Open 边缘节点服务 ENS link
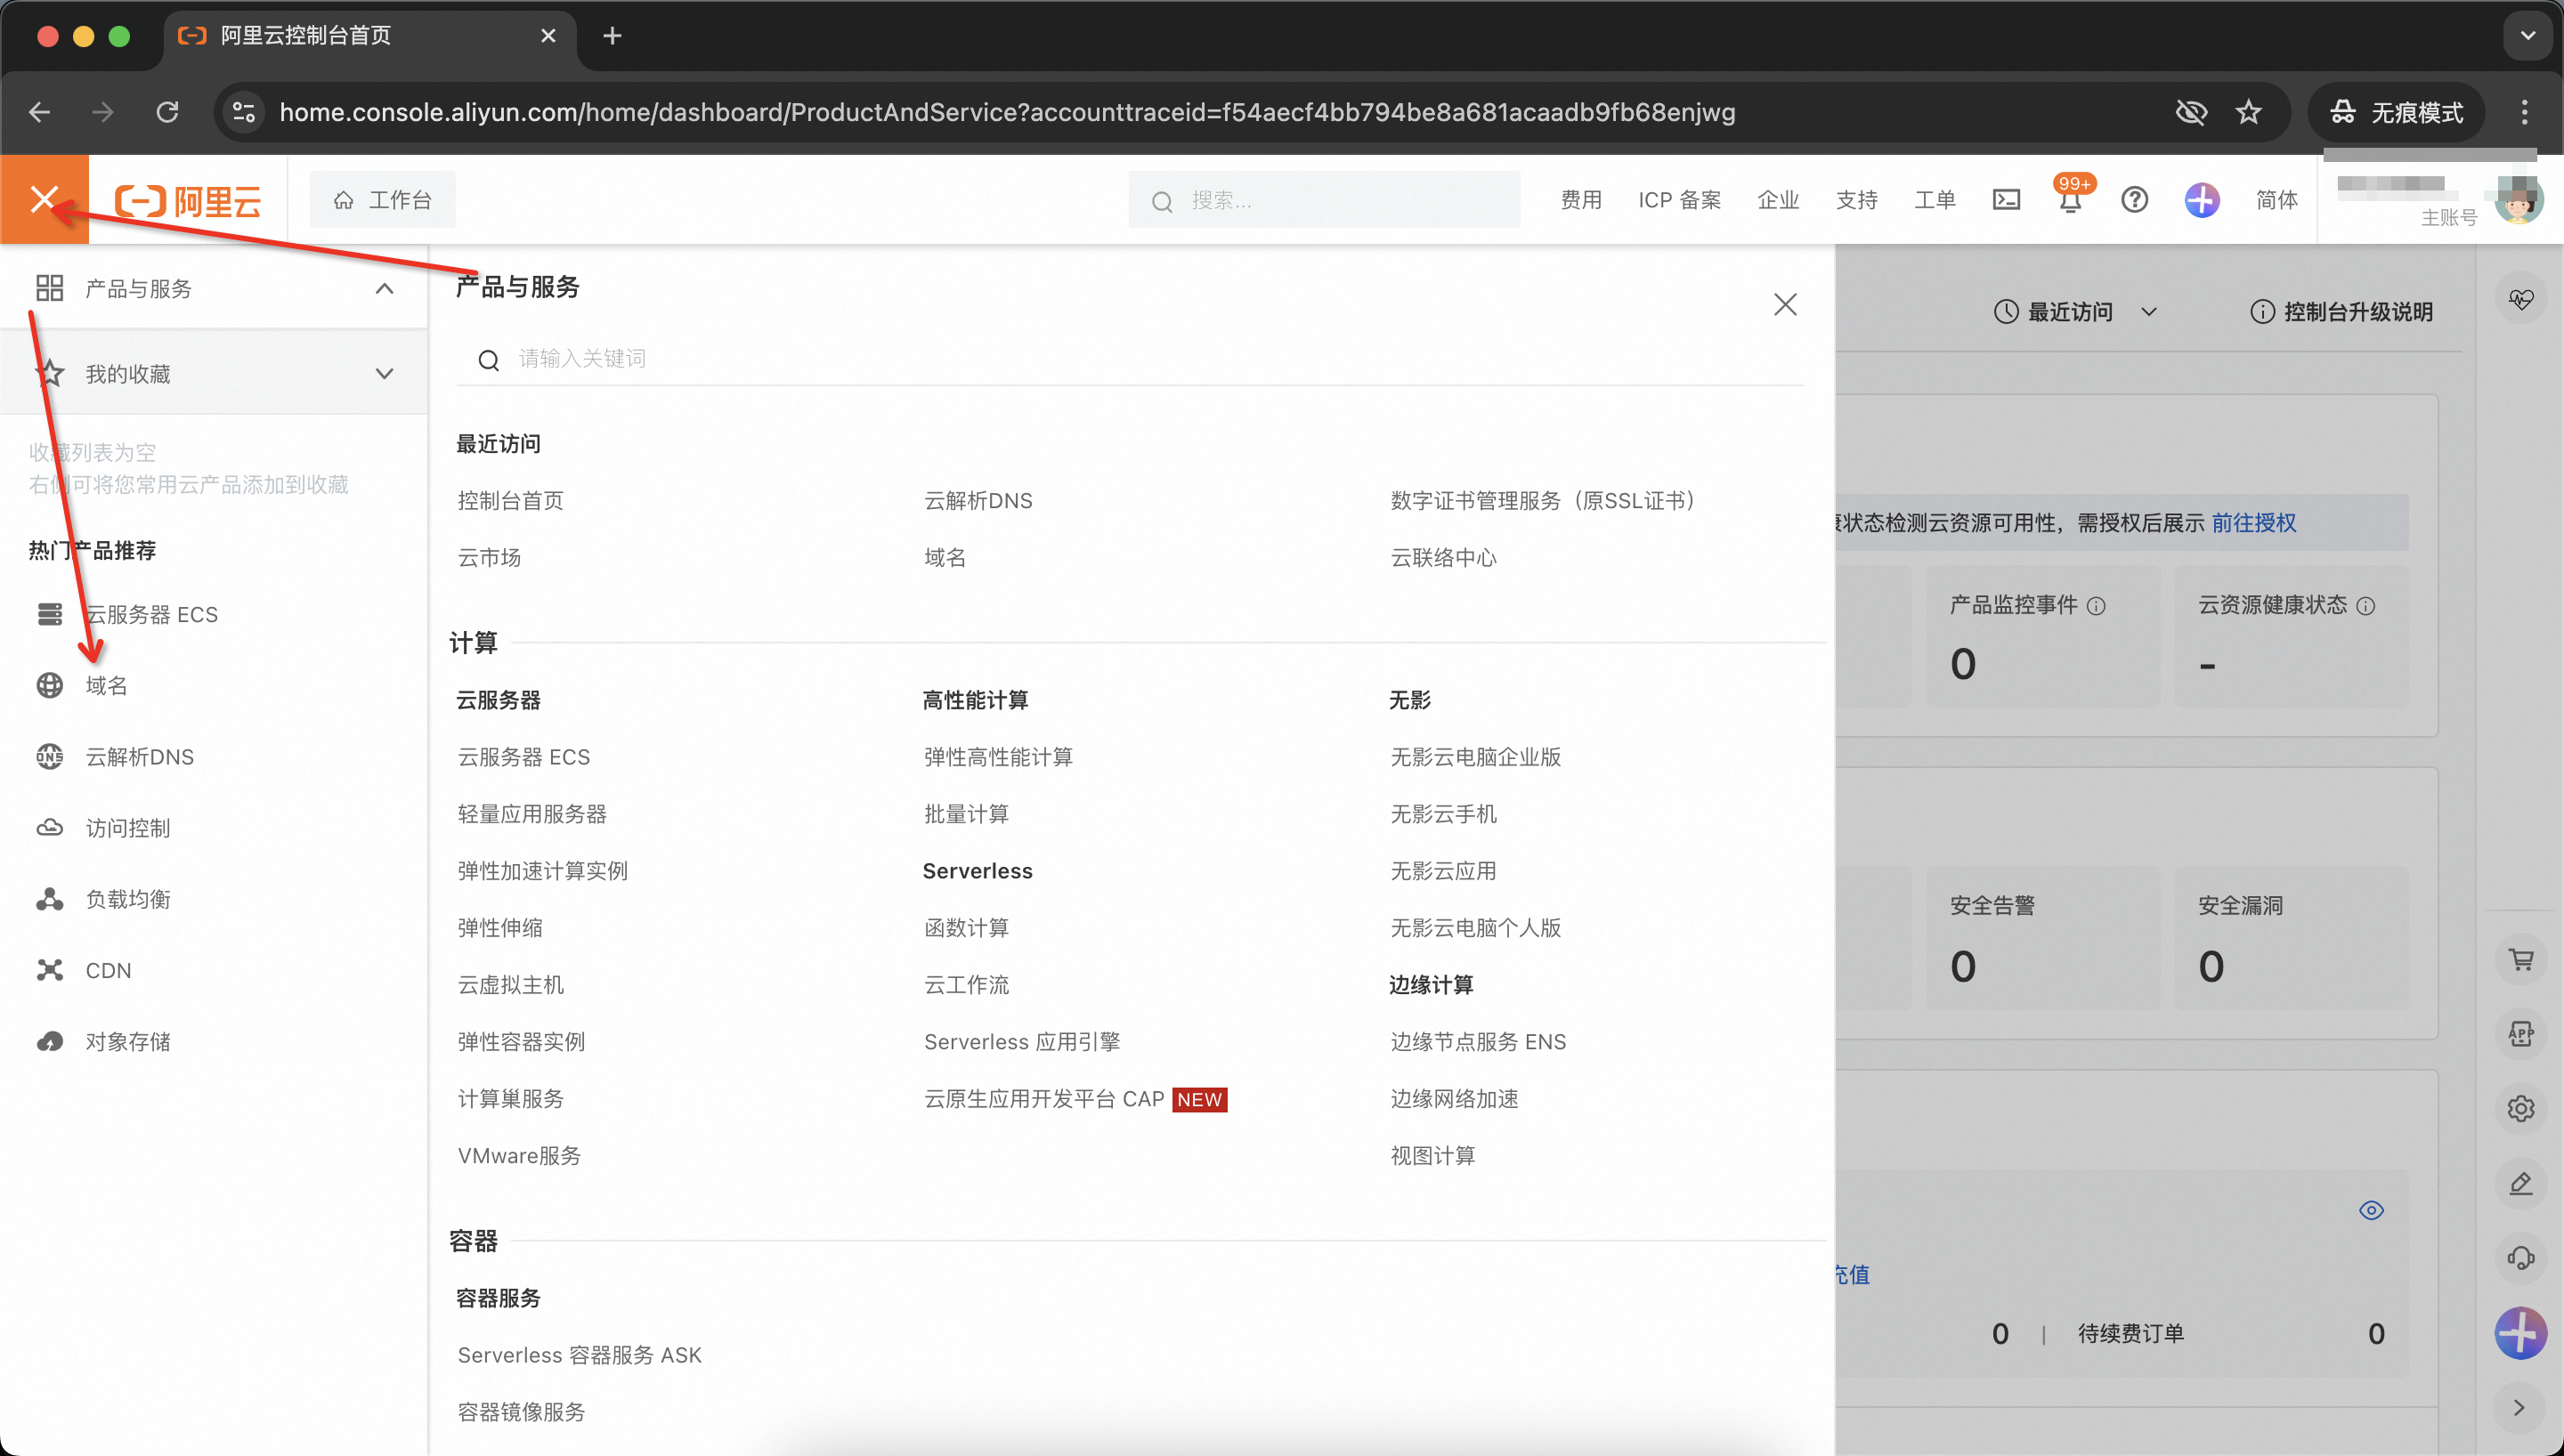This screenshot has width=2564, height=1456. pyautogui.click(x=1478, y=1042)
